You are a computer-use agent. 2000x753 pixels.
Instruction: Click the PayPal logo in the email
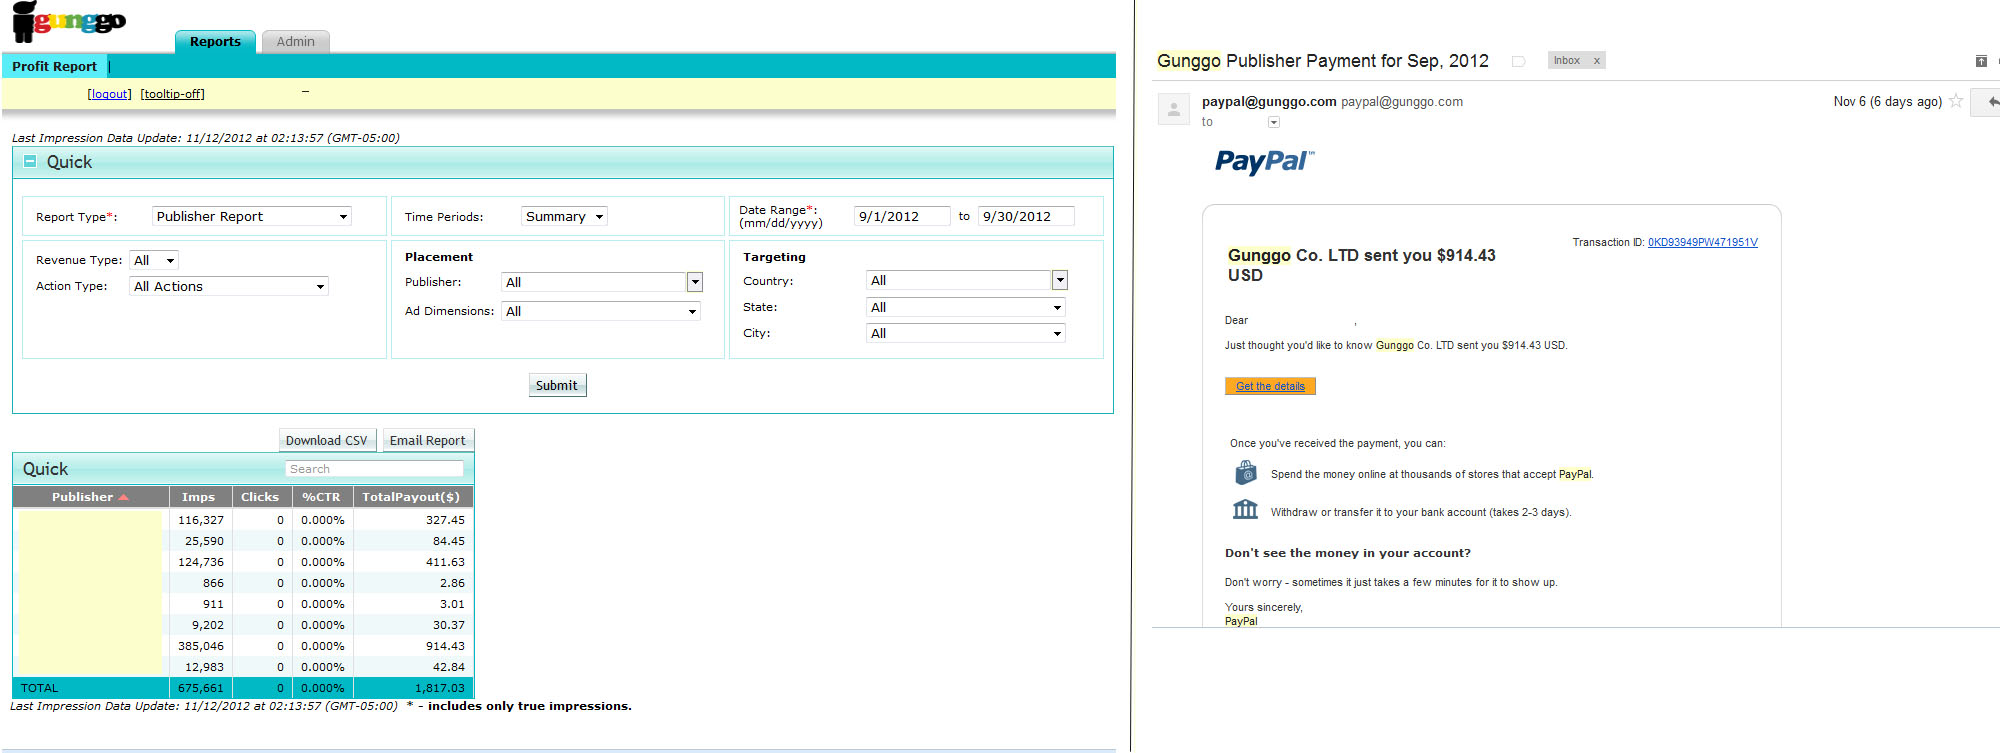point(1264,161)
